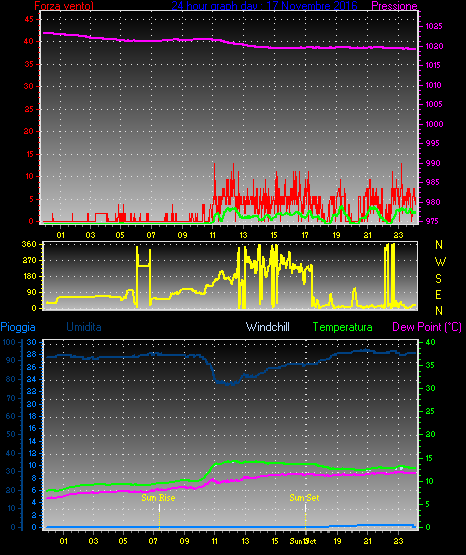
Task: Click the green 35 value on the temperature axis
Action: [430, 365]
